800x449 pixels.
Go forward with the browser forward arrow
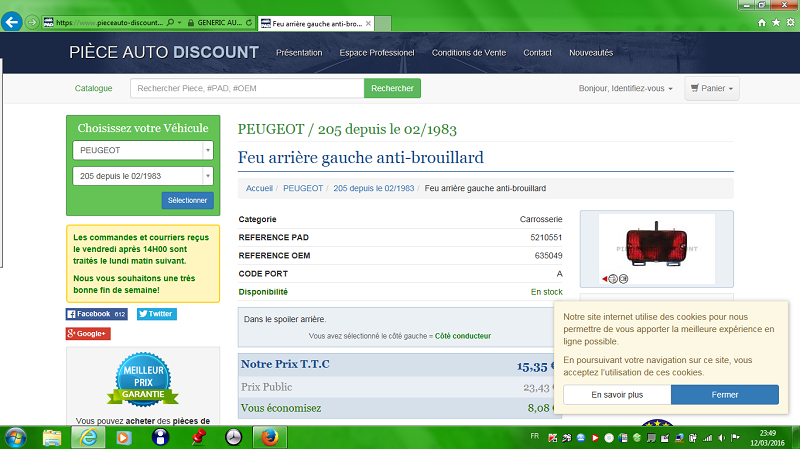tap(32, 22)
